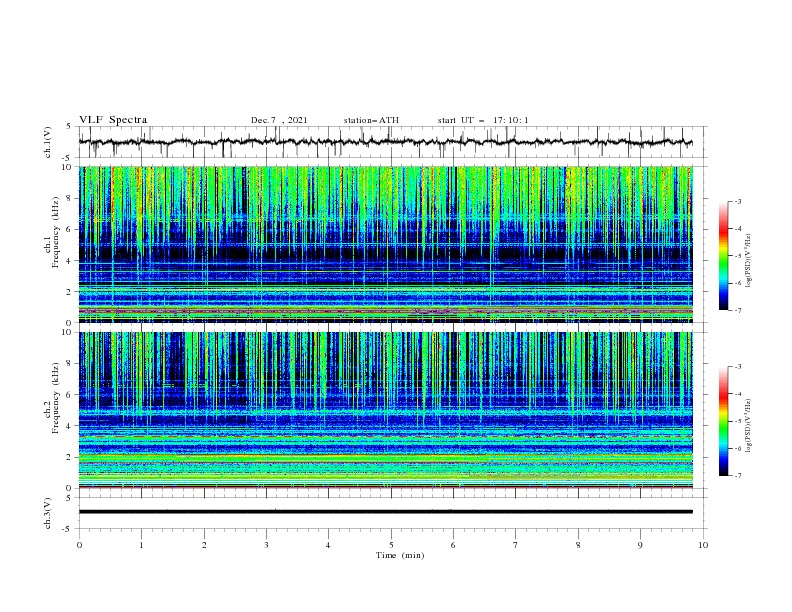Click the '-3' value on ch.1 colorbar
This screenshot has height=612, width=792.
737,201
